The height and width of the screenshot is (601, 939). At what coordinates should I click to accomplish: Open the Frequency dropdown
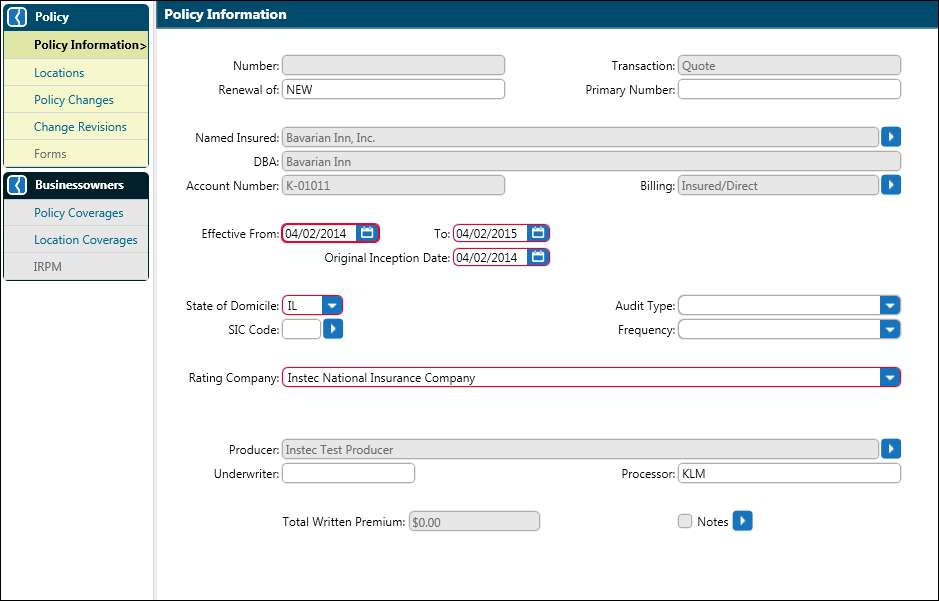tap(889, 329)
